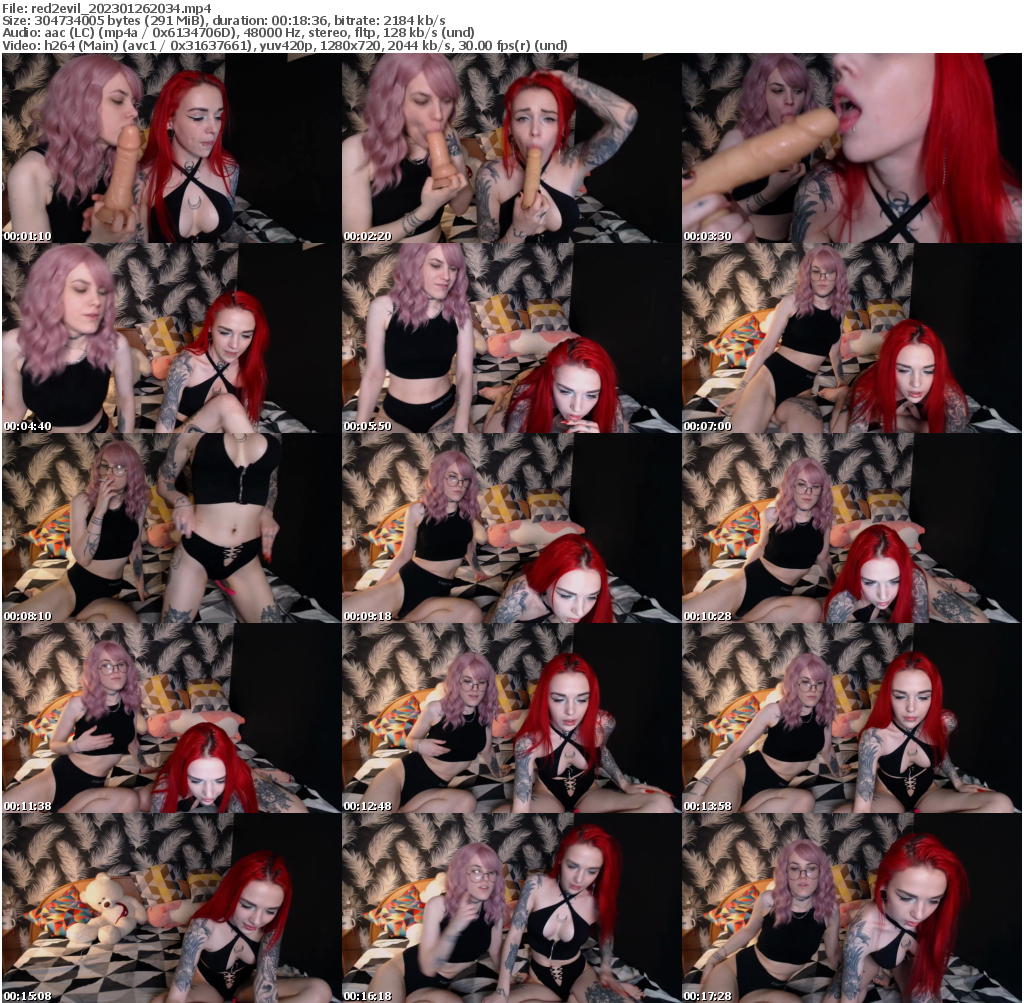Open the thumbnail at timestamp 00:13:58

click(x=852, y=716)
